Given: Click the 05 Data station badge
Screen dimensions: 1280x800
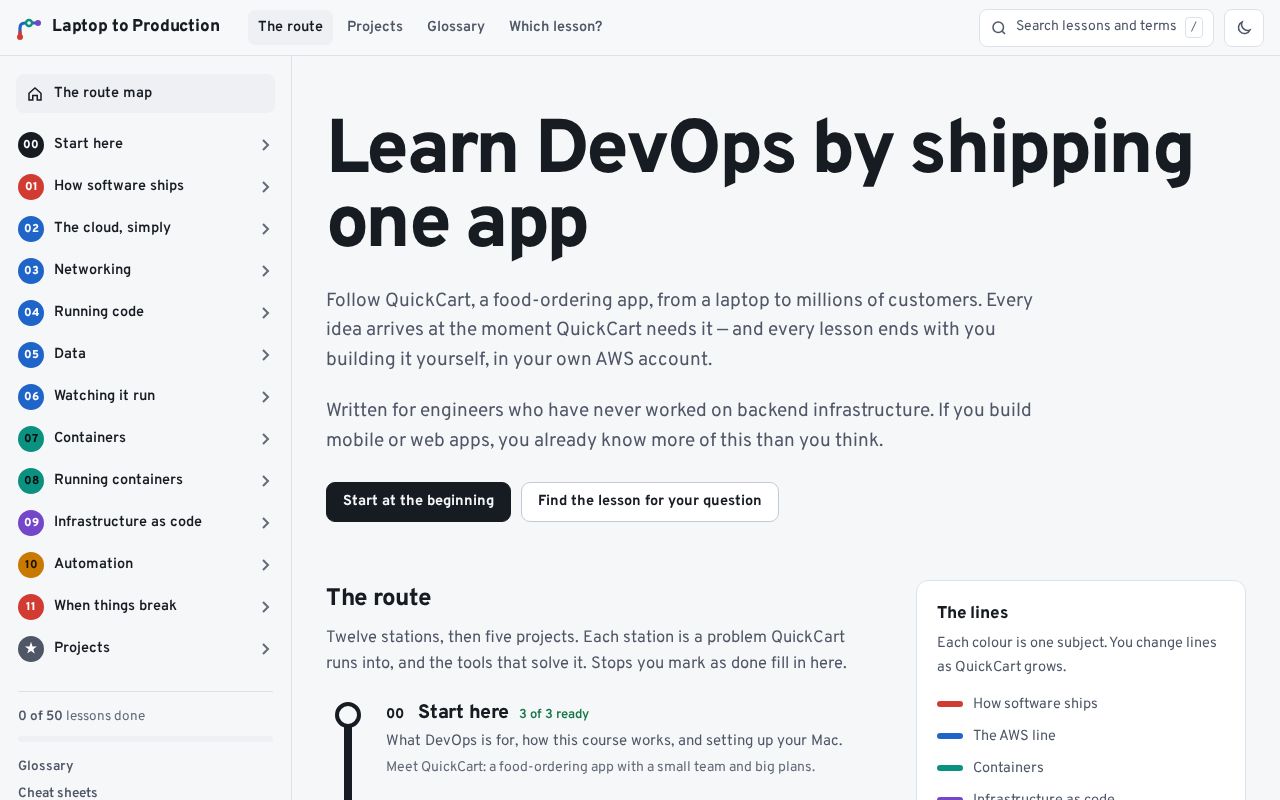Looking at the screenshot, I should pos(31,355).
